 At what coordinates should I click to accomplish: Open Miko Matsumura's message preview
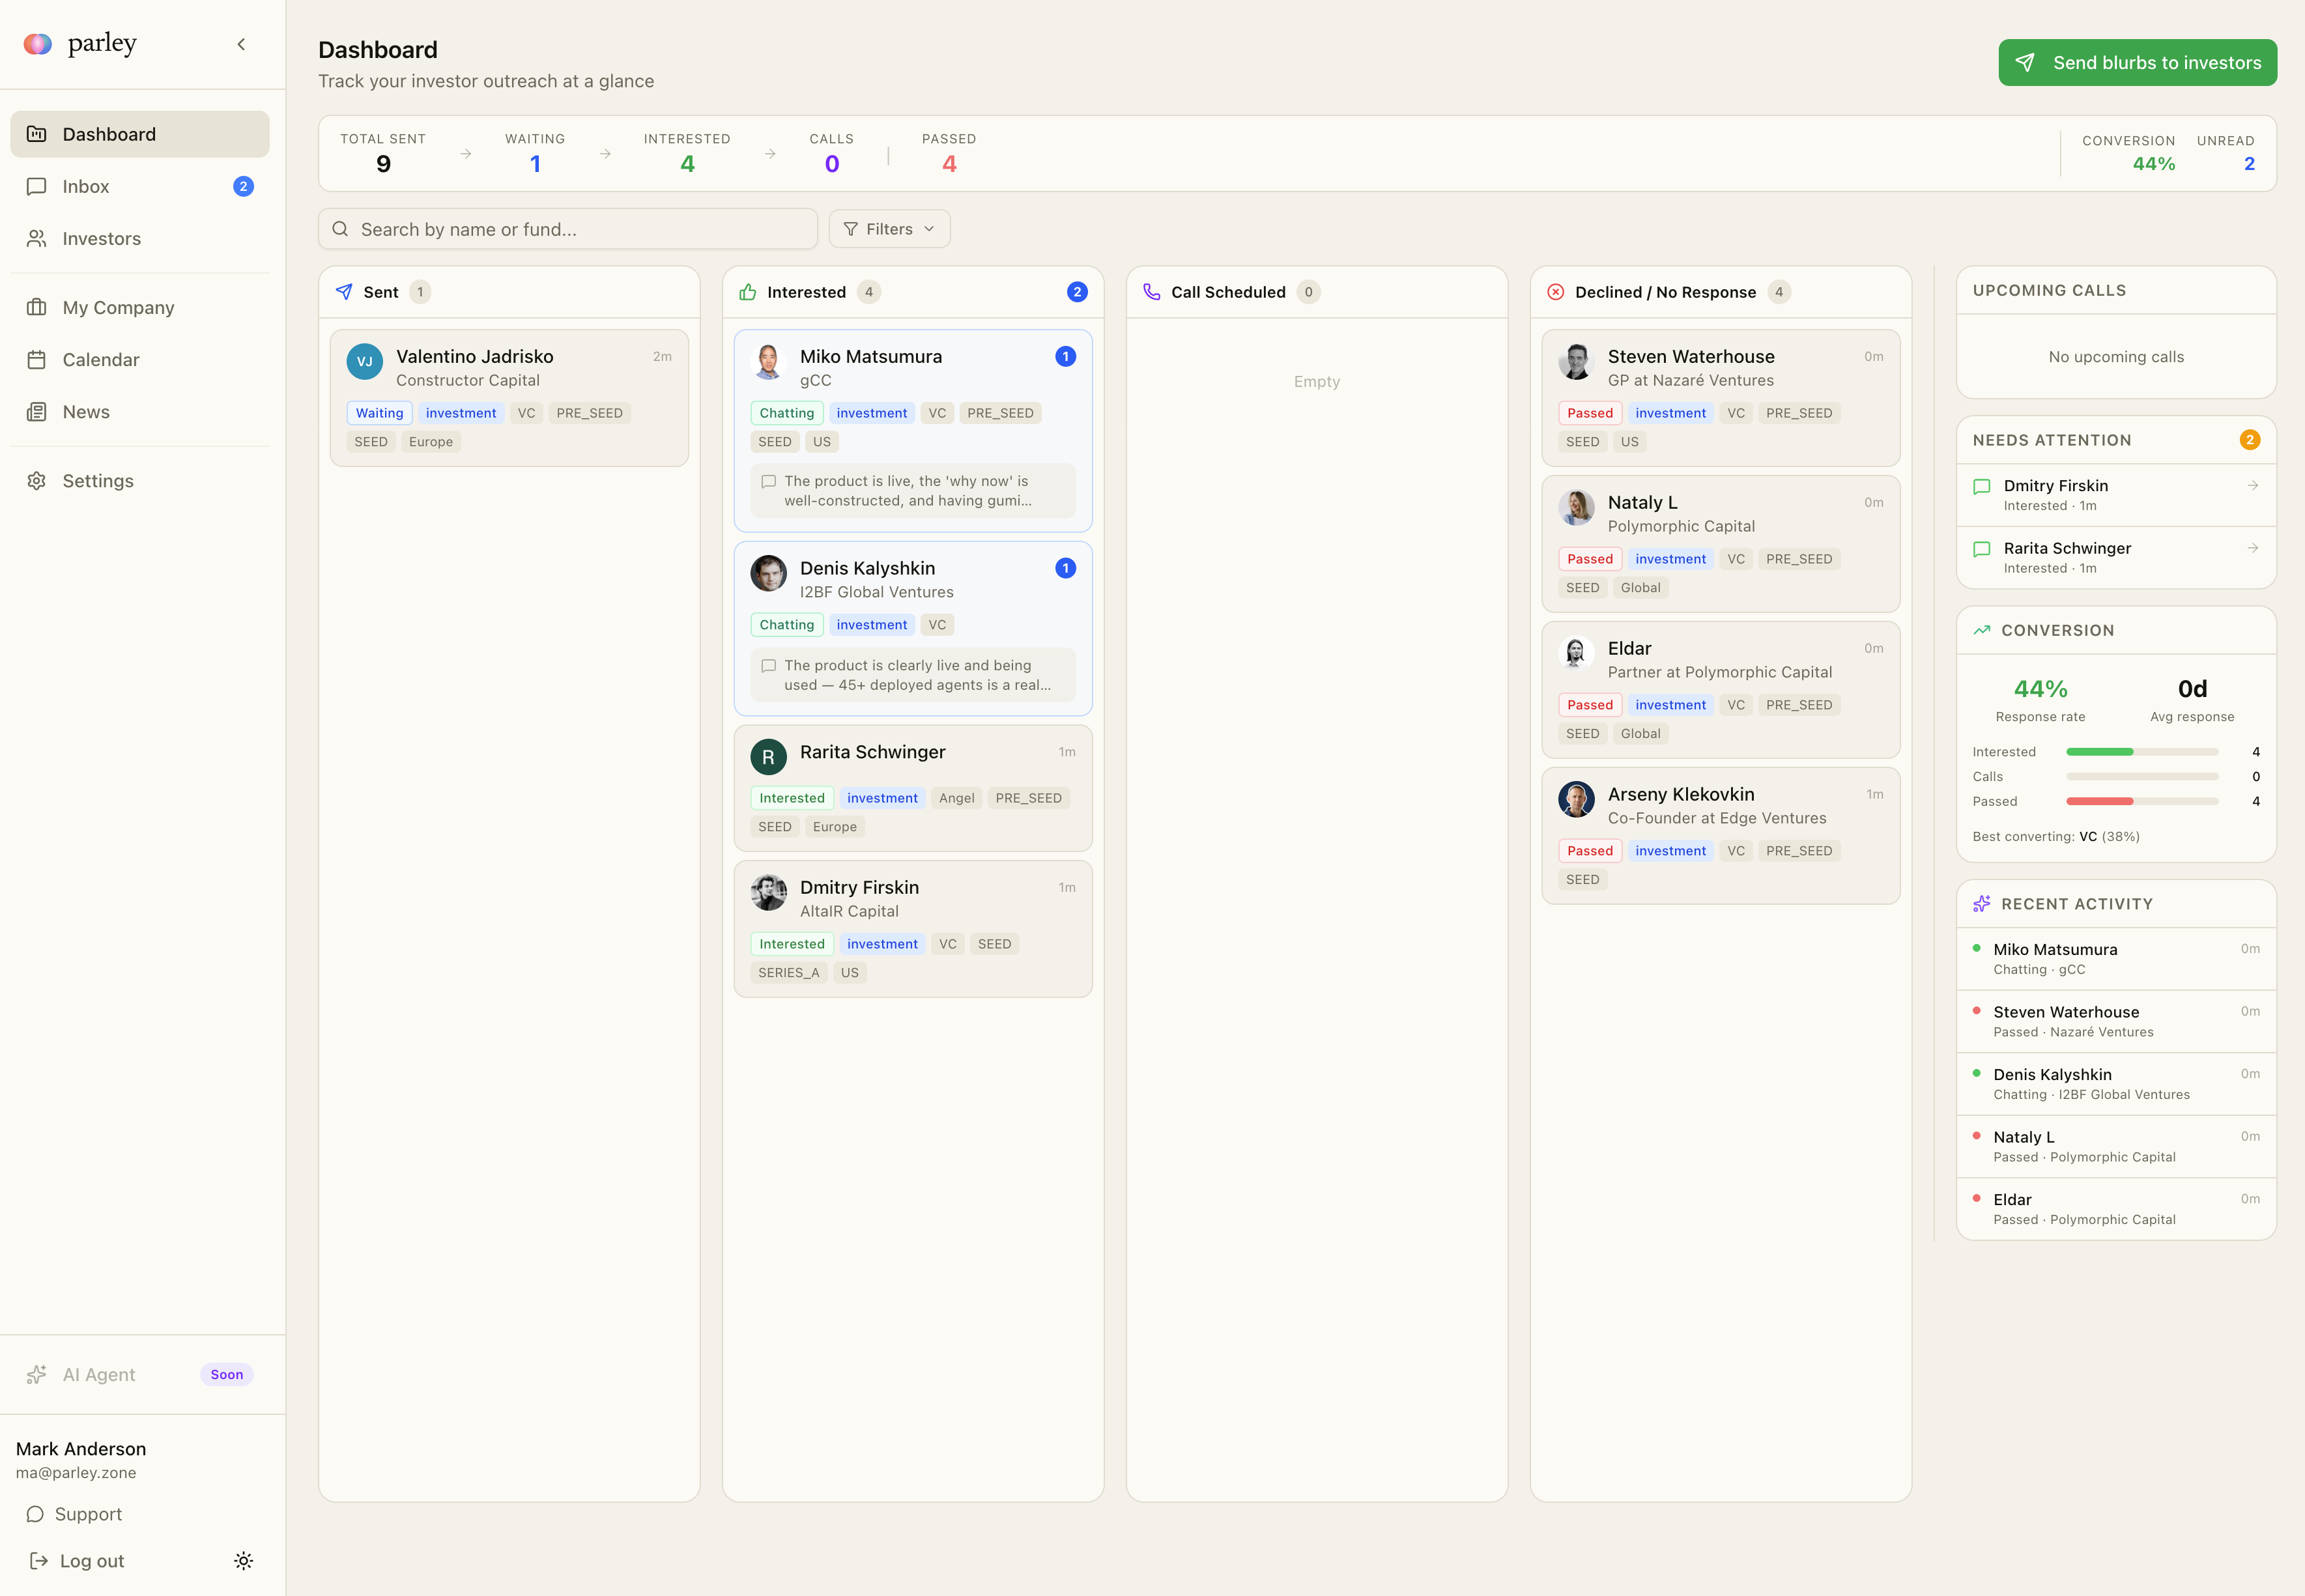[x=913, y=491]
